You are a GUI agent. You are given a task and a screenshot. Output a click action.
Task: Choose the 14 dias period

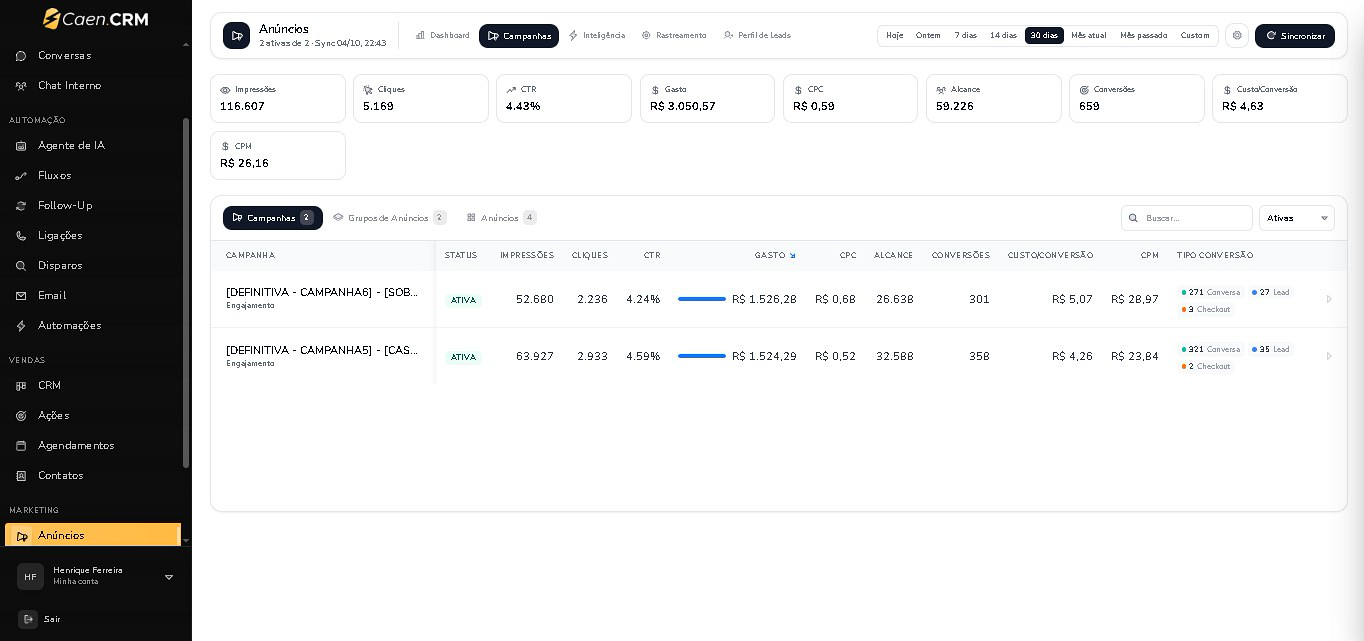click(1003, 36)
